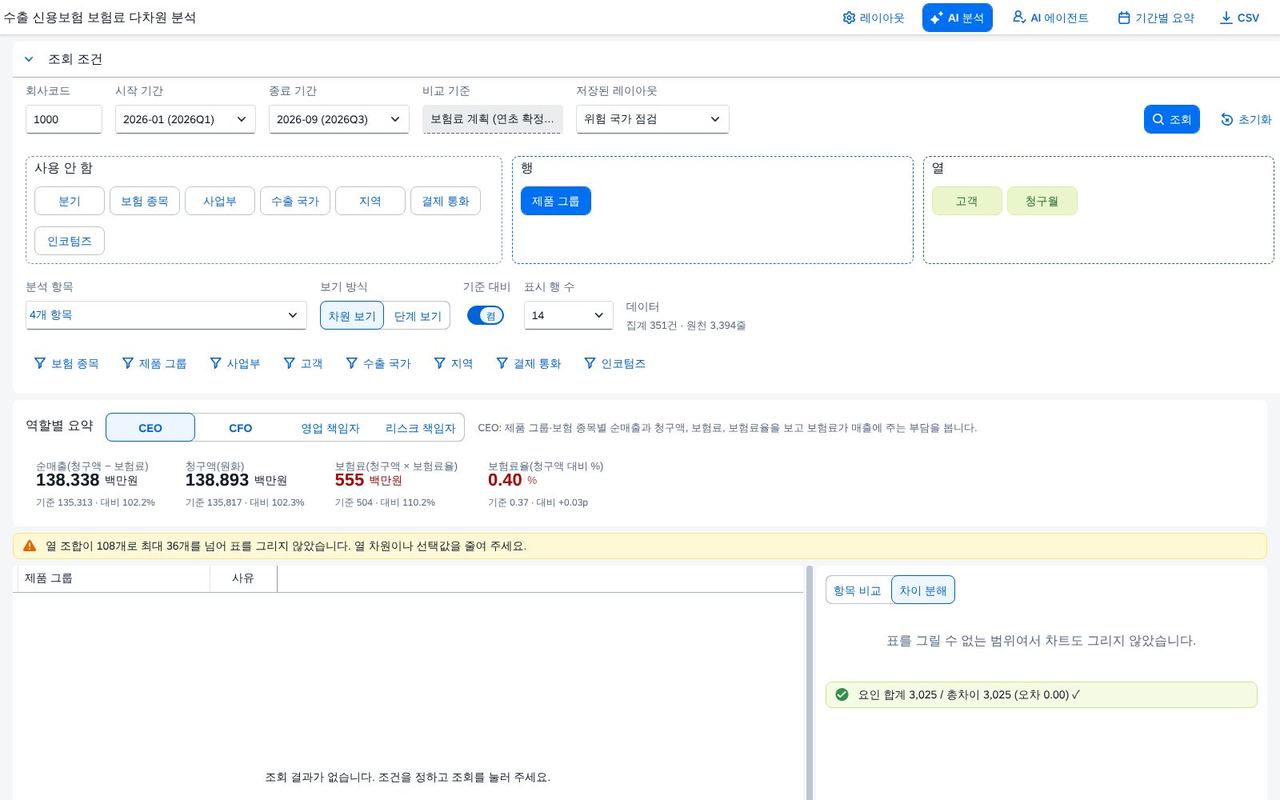The width and height of the screenshot is (1280, 800).
Task: Click the filter icon for 지역
Action: 440,363
